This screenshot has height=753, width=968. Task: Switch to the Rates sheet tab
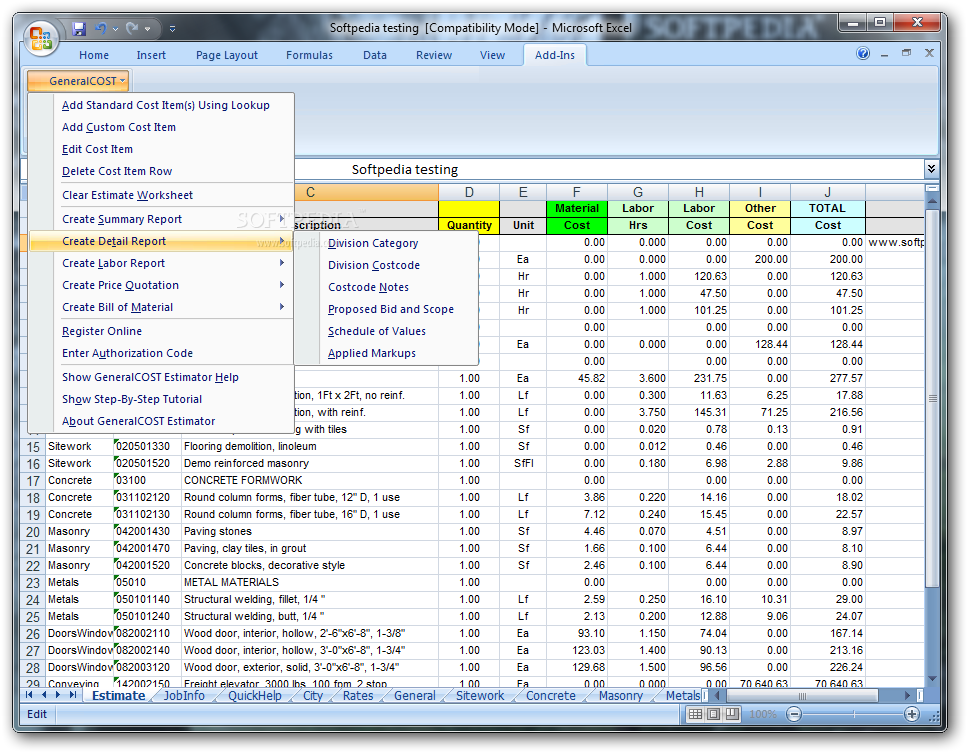click(x=358, y=696)
